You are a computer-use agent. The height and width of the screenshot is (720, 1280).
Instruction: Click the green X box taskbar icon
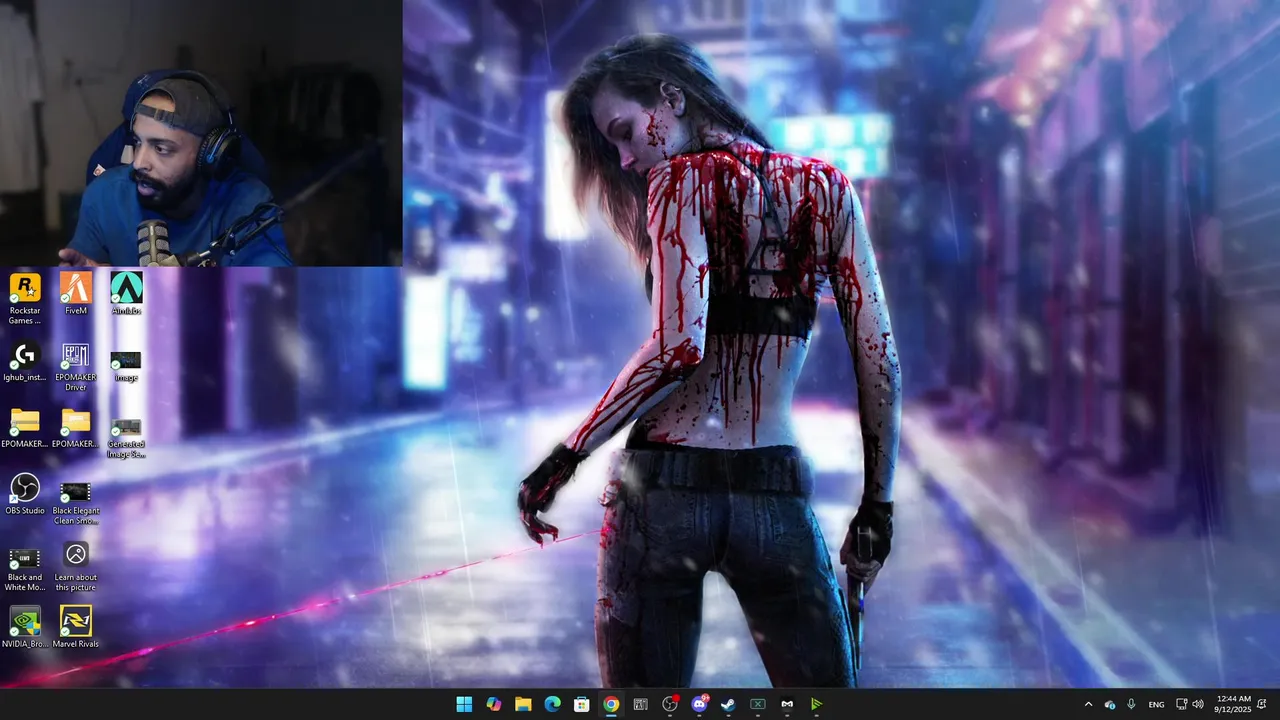pyautogui.click(x=758, y=704)
